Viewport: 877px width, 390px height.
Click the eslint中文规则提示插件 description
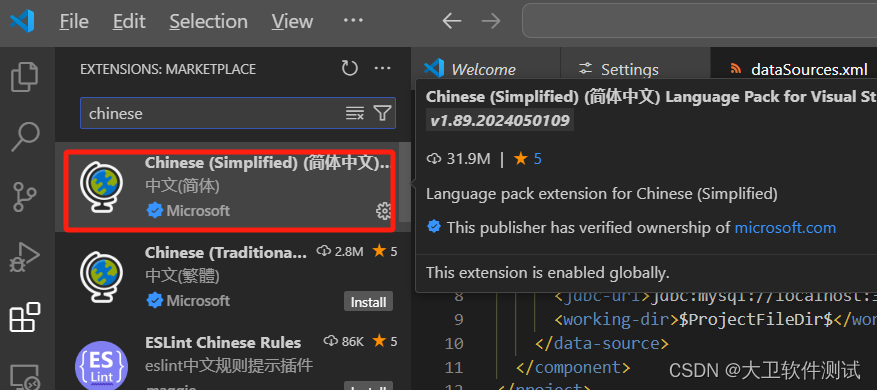(229, 365)
